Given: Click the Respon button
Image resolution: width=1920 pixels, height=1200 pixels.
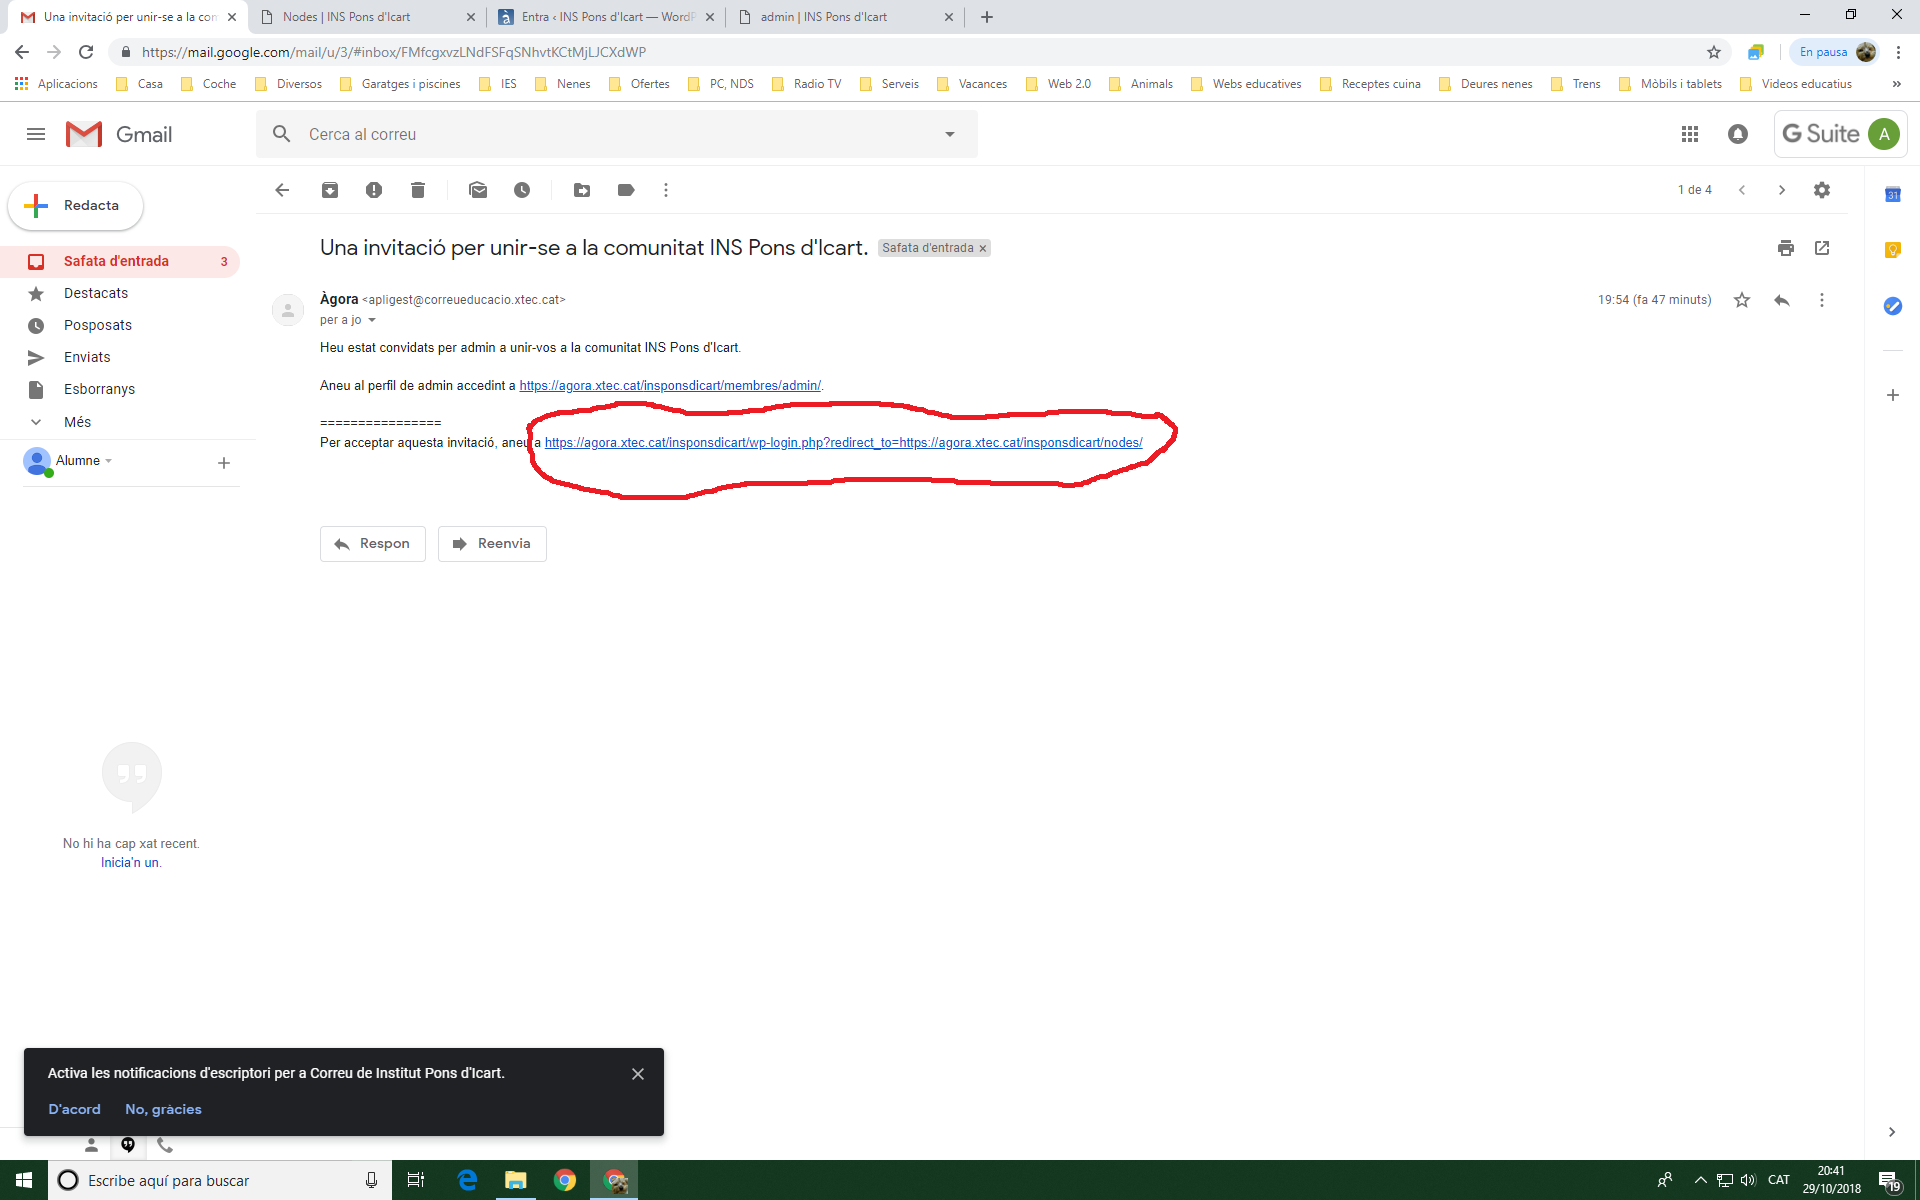Looking at the screenshot, I should (372, 544).
